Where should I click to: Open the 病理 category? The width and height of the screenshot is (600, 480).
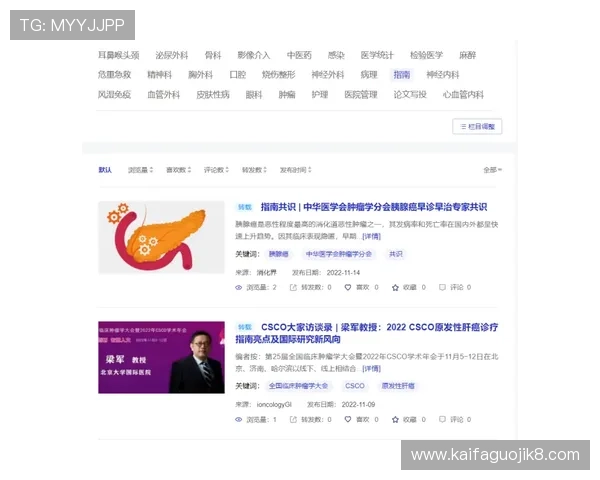[x=369, y=75]
